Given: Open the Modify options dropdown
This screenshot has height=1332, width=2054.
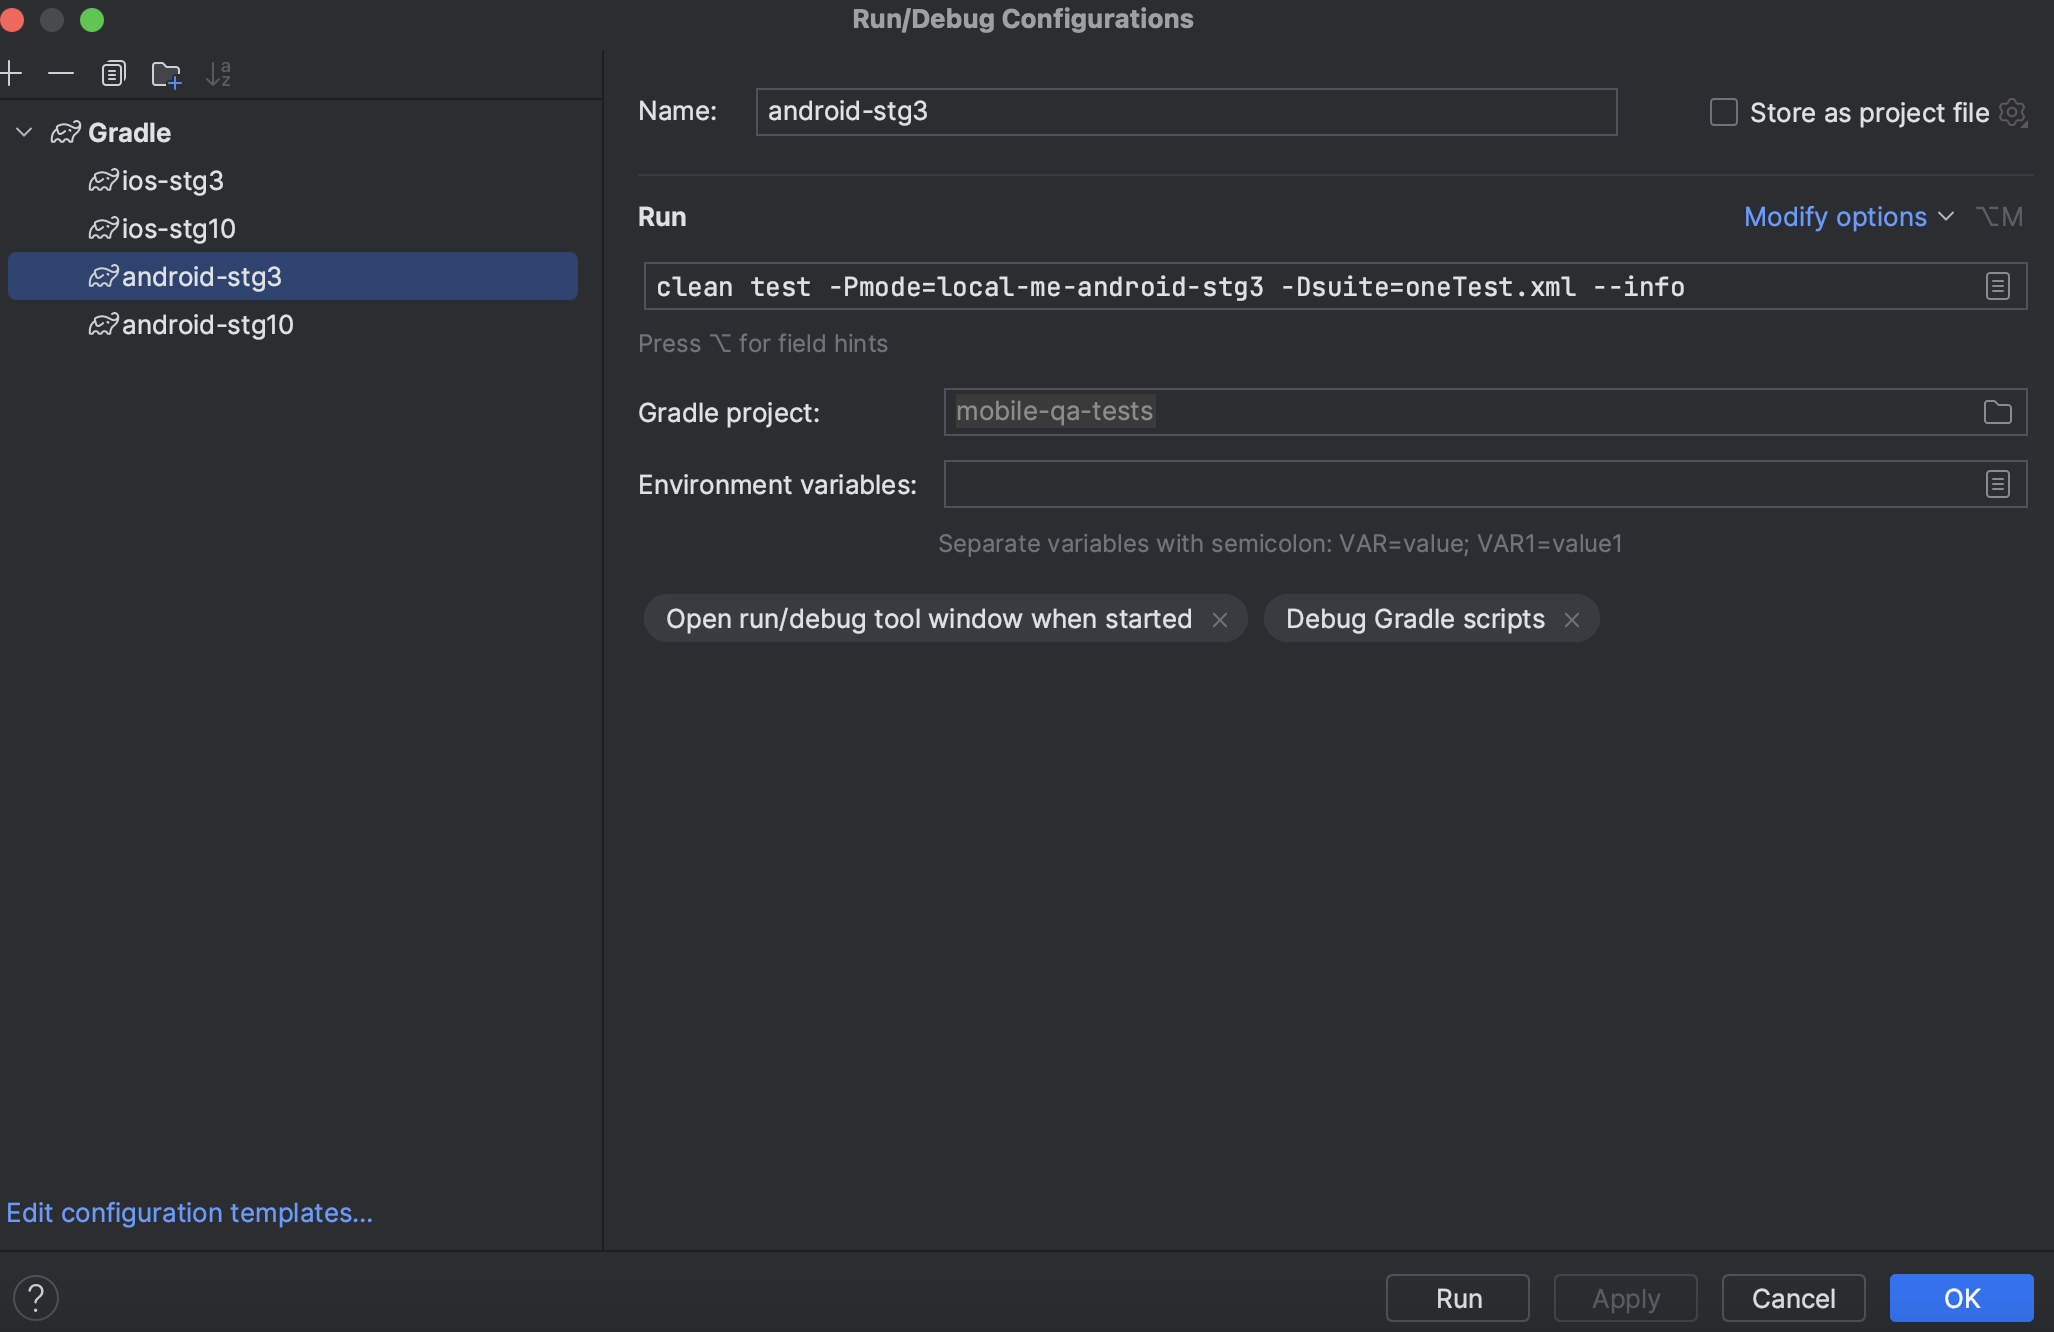Looking at the screenshot, I should (x=1848, y=217).
